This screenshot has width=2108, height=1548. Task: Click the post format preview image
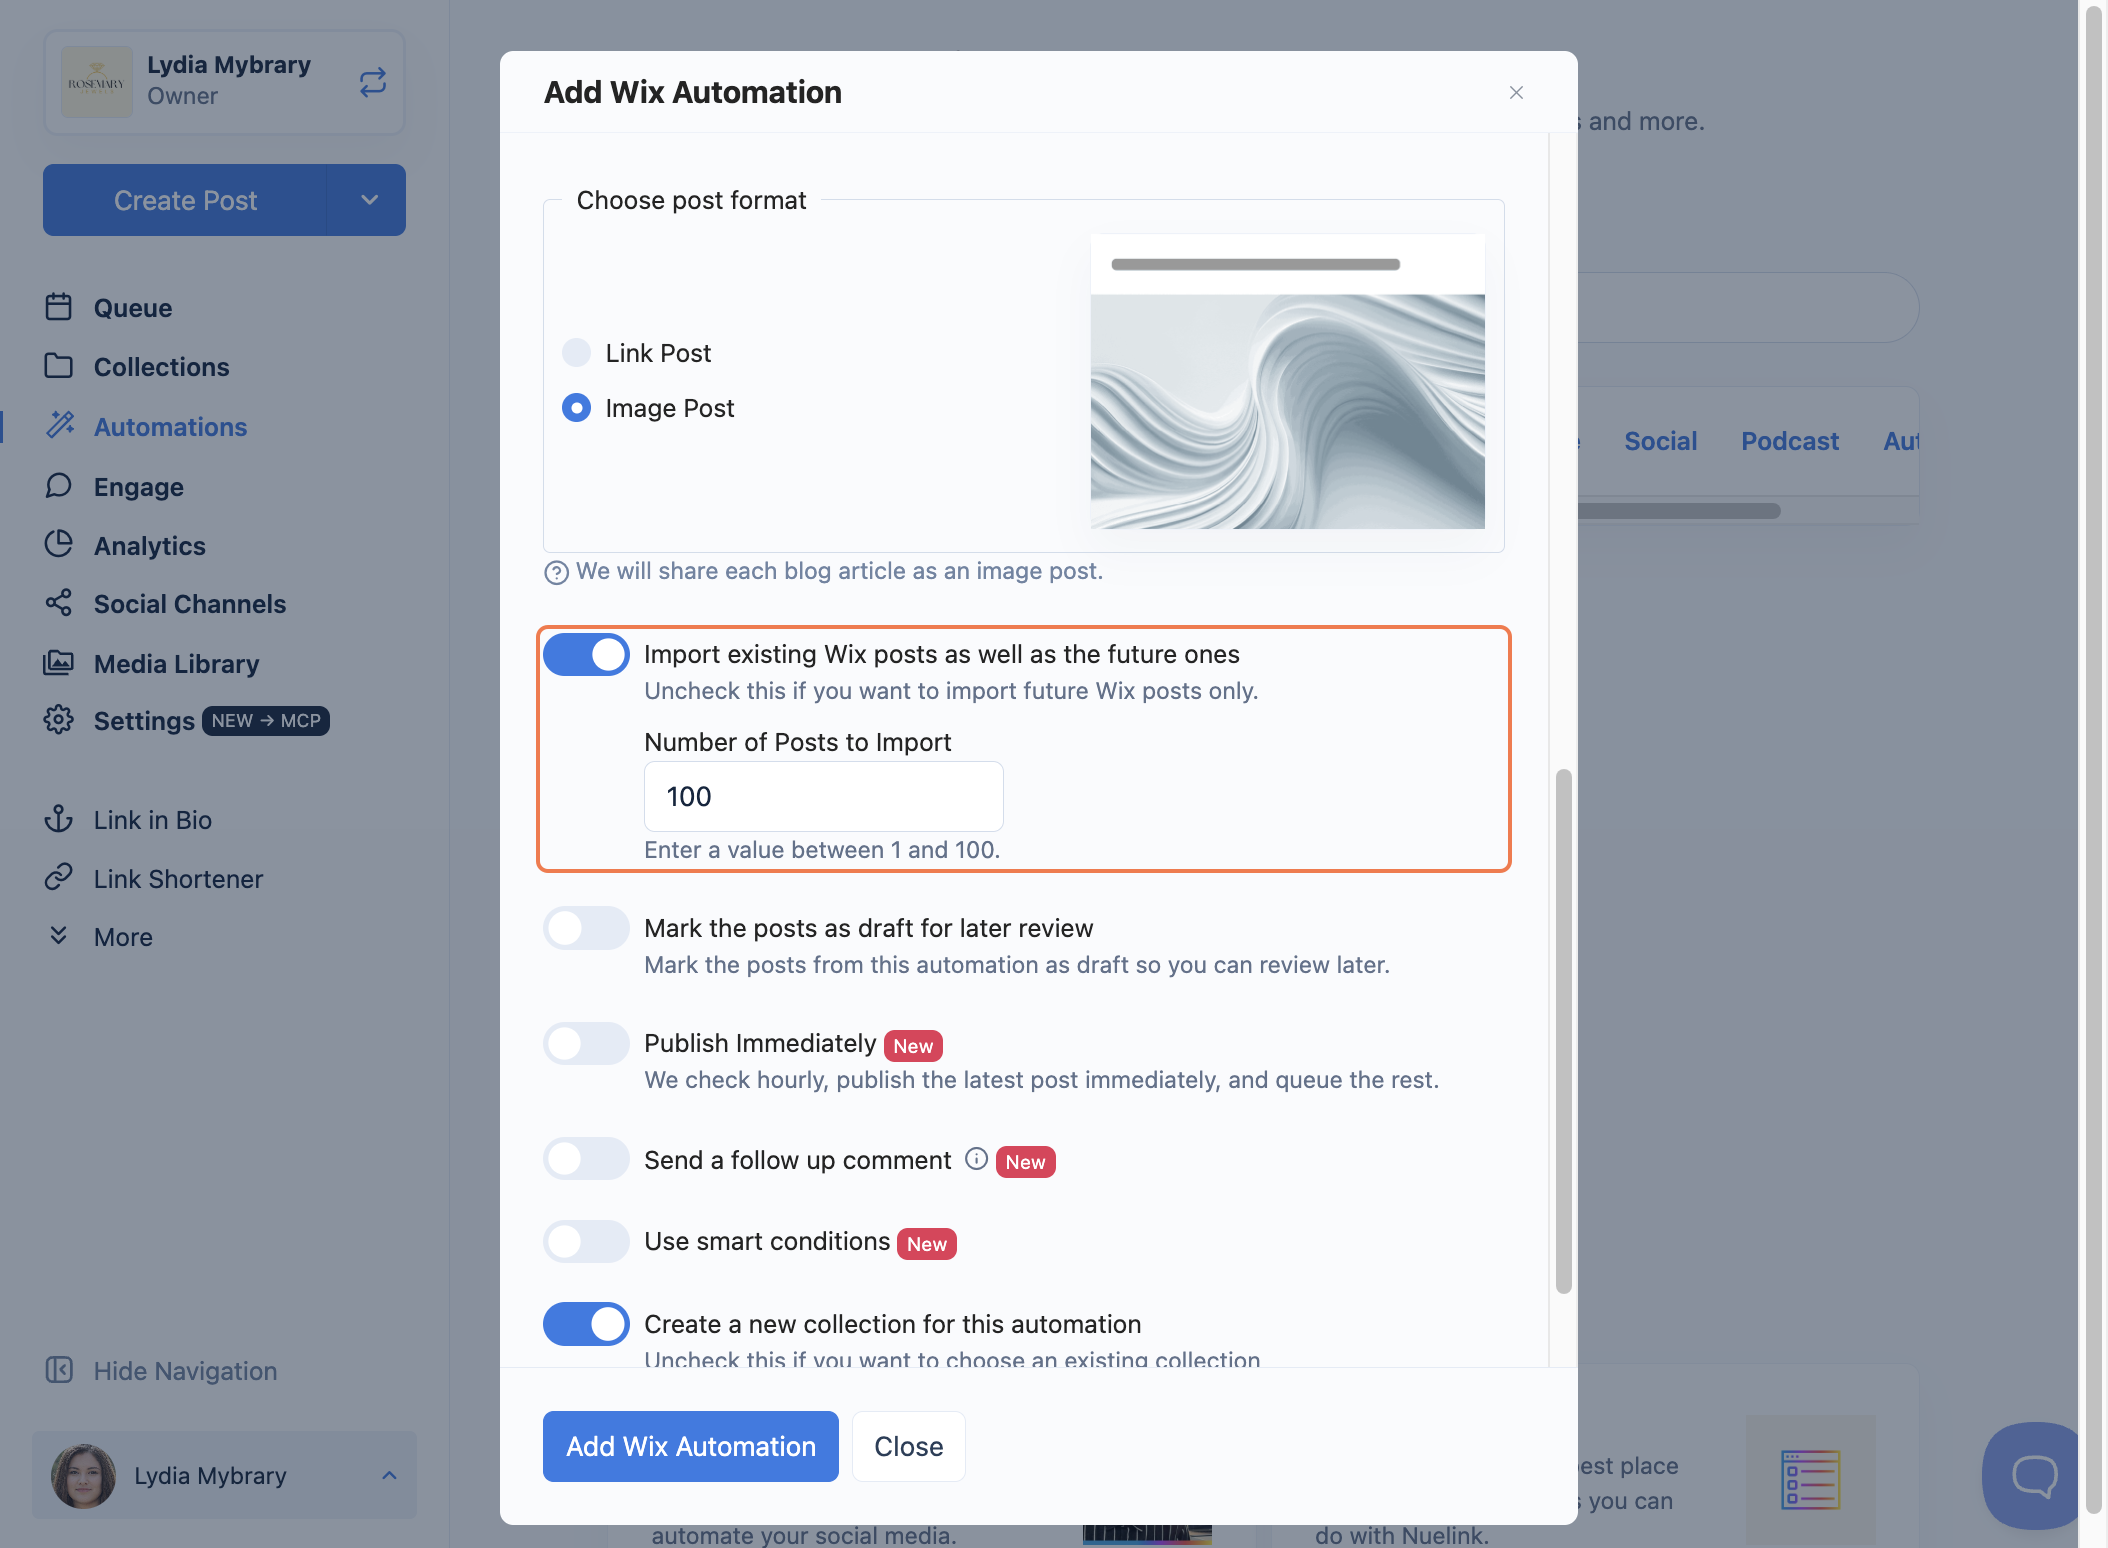[x=1288, y=382]
